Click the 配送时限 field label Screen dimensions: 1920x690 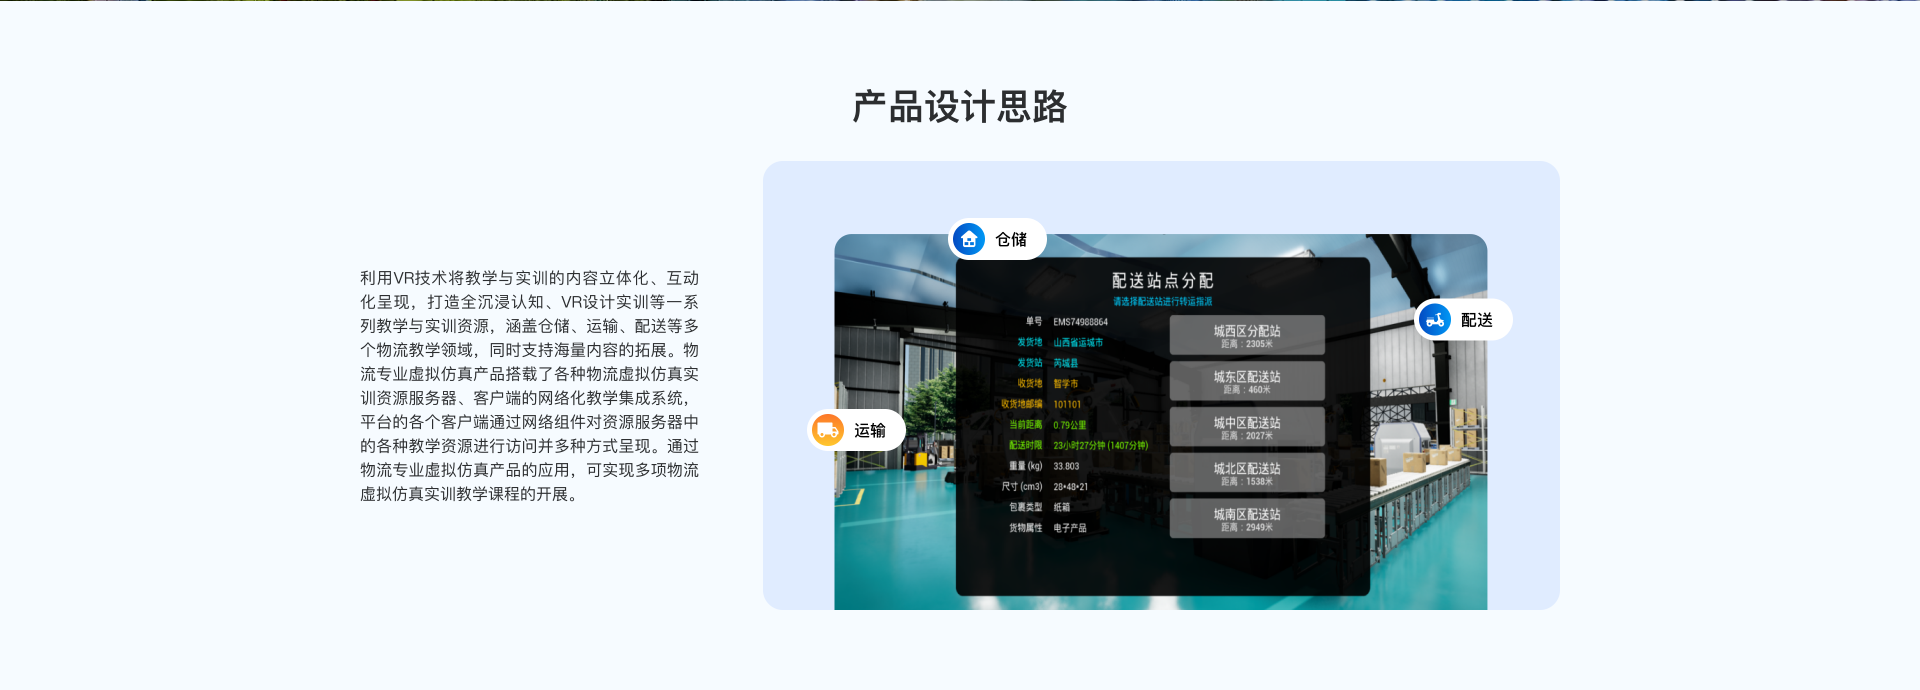click(1026, 446)
